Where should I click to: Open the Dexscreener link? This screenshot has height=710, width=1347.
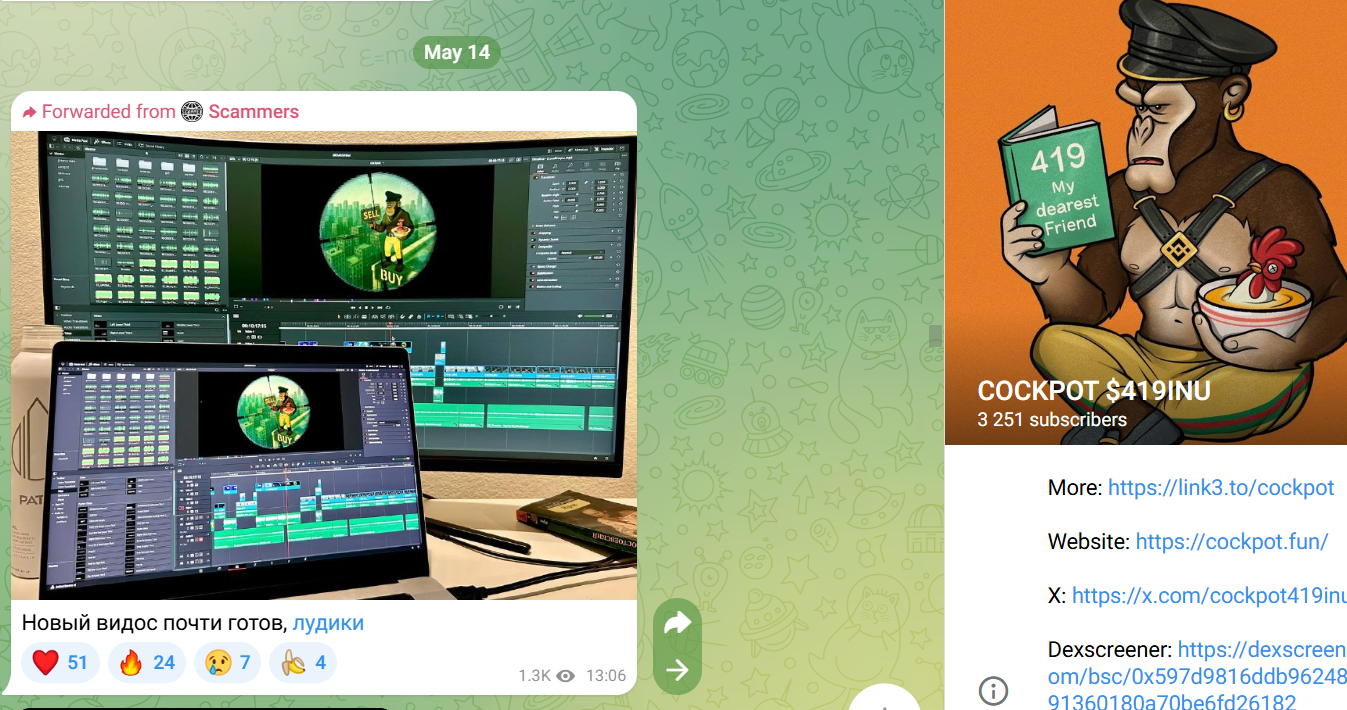coord(1196,676)
